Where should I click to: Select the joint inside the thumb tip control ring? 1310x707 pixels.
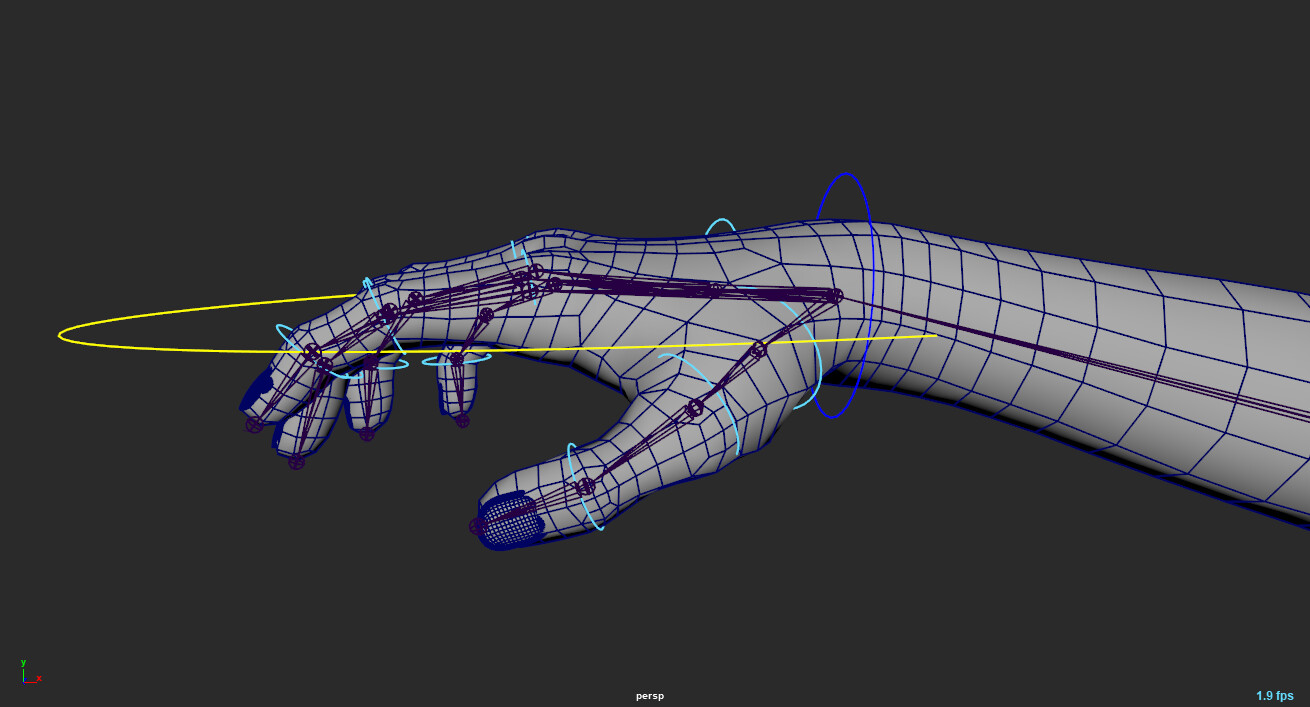click(585, 486)
